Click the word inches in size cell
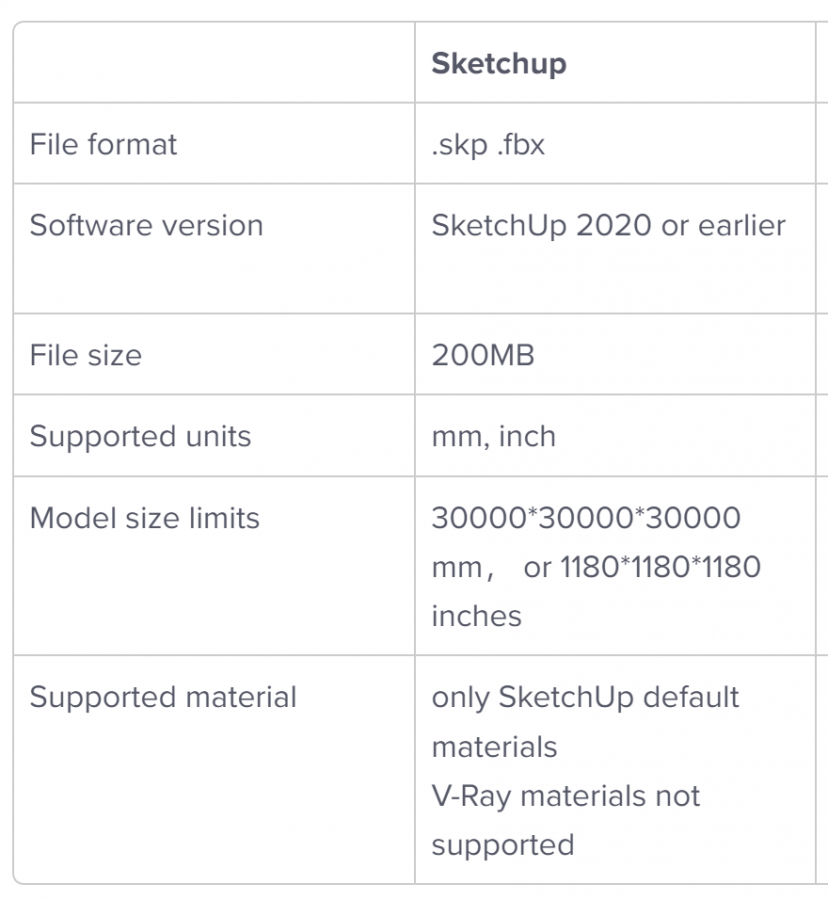828x900 pixels. coord(476,616)
